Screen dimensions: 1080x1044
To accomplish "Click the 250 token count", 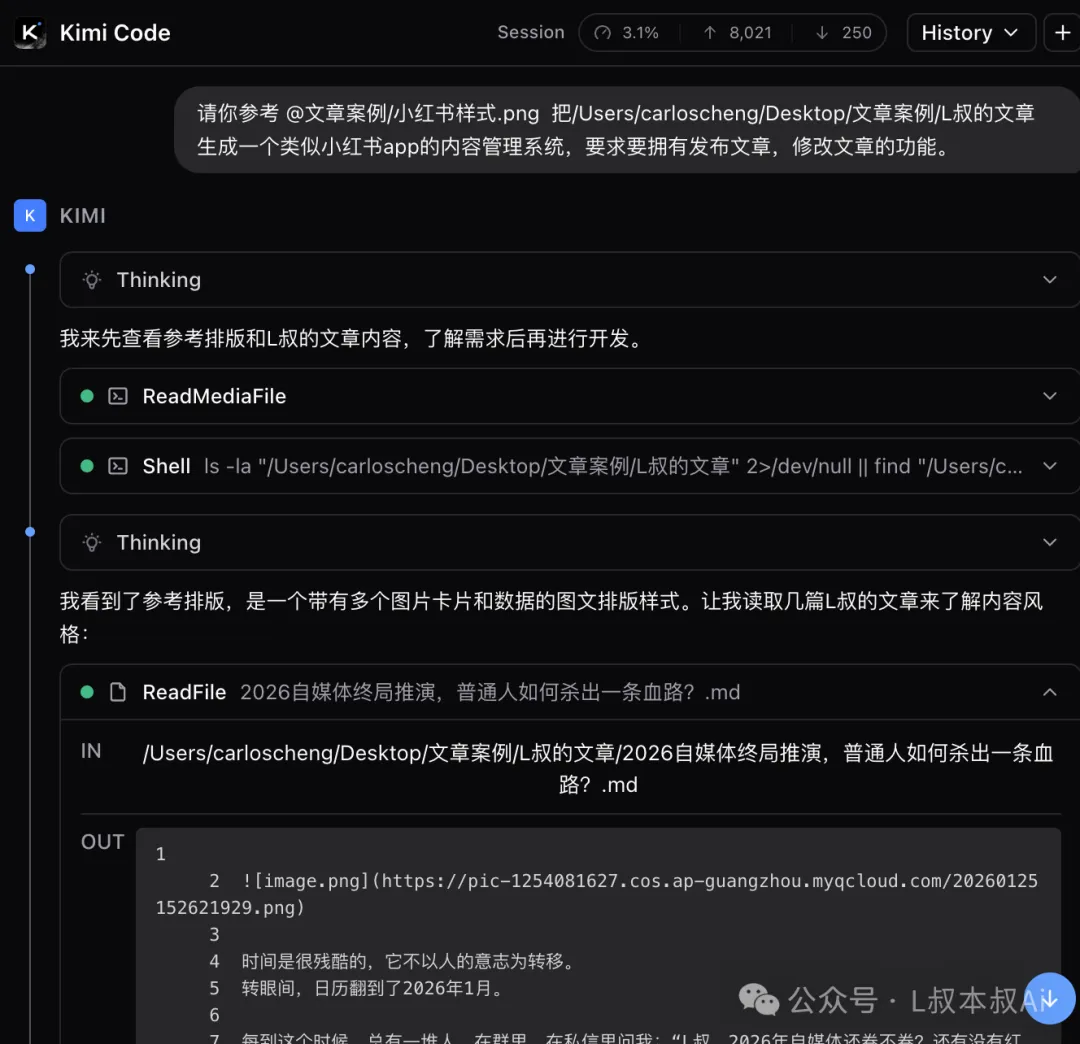I will [857, 33].
